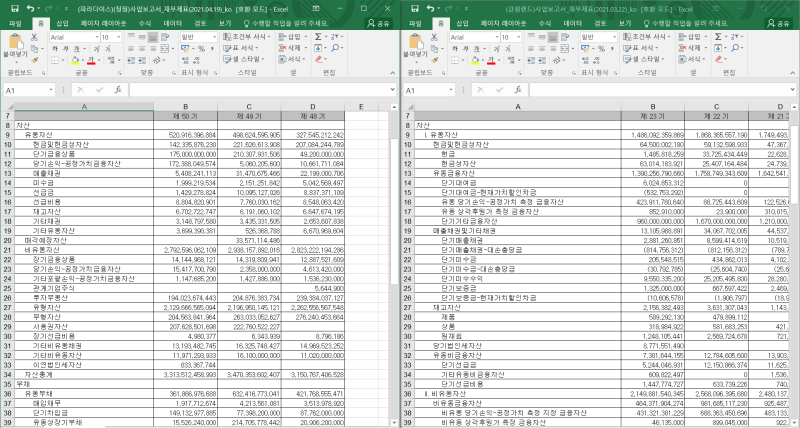The image size is (800, 428).
Task: Select cell with 520,916,396,884 in left sheet
Action: (186, 135)
